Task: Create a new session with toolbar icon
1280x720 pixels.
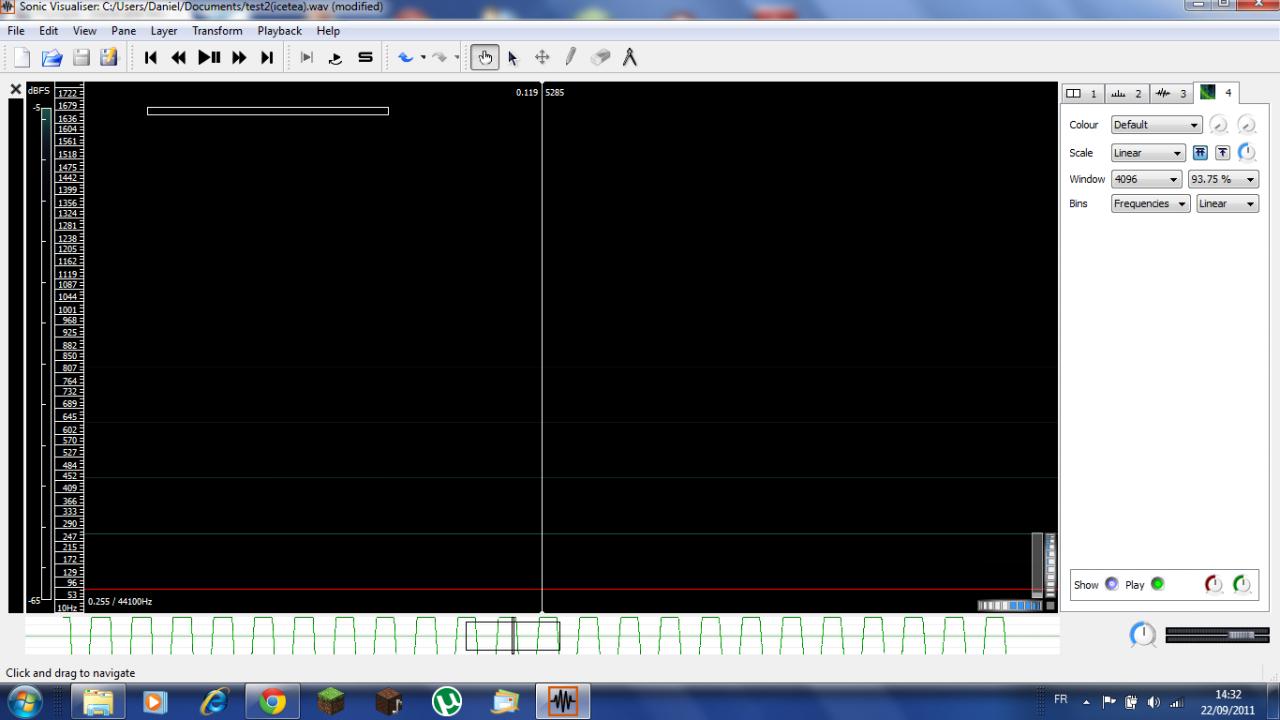Action: pyautogui.click(x=22, y=58)
